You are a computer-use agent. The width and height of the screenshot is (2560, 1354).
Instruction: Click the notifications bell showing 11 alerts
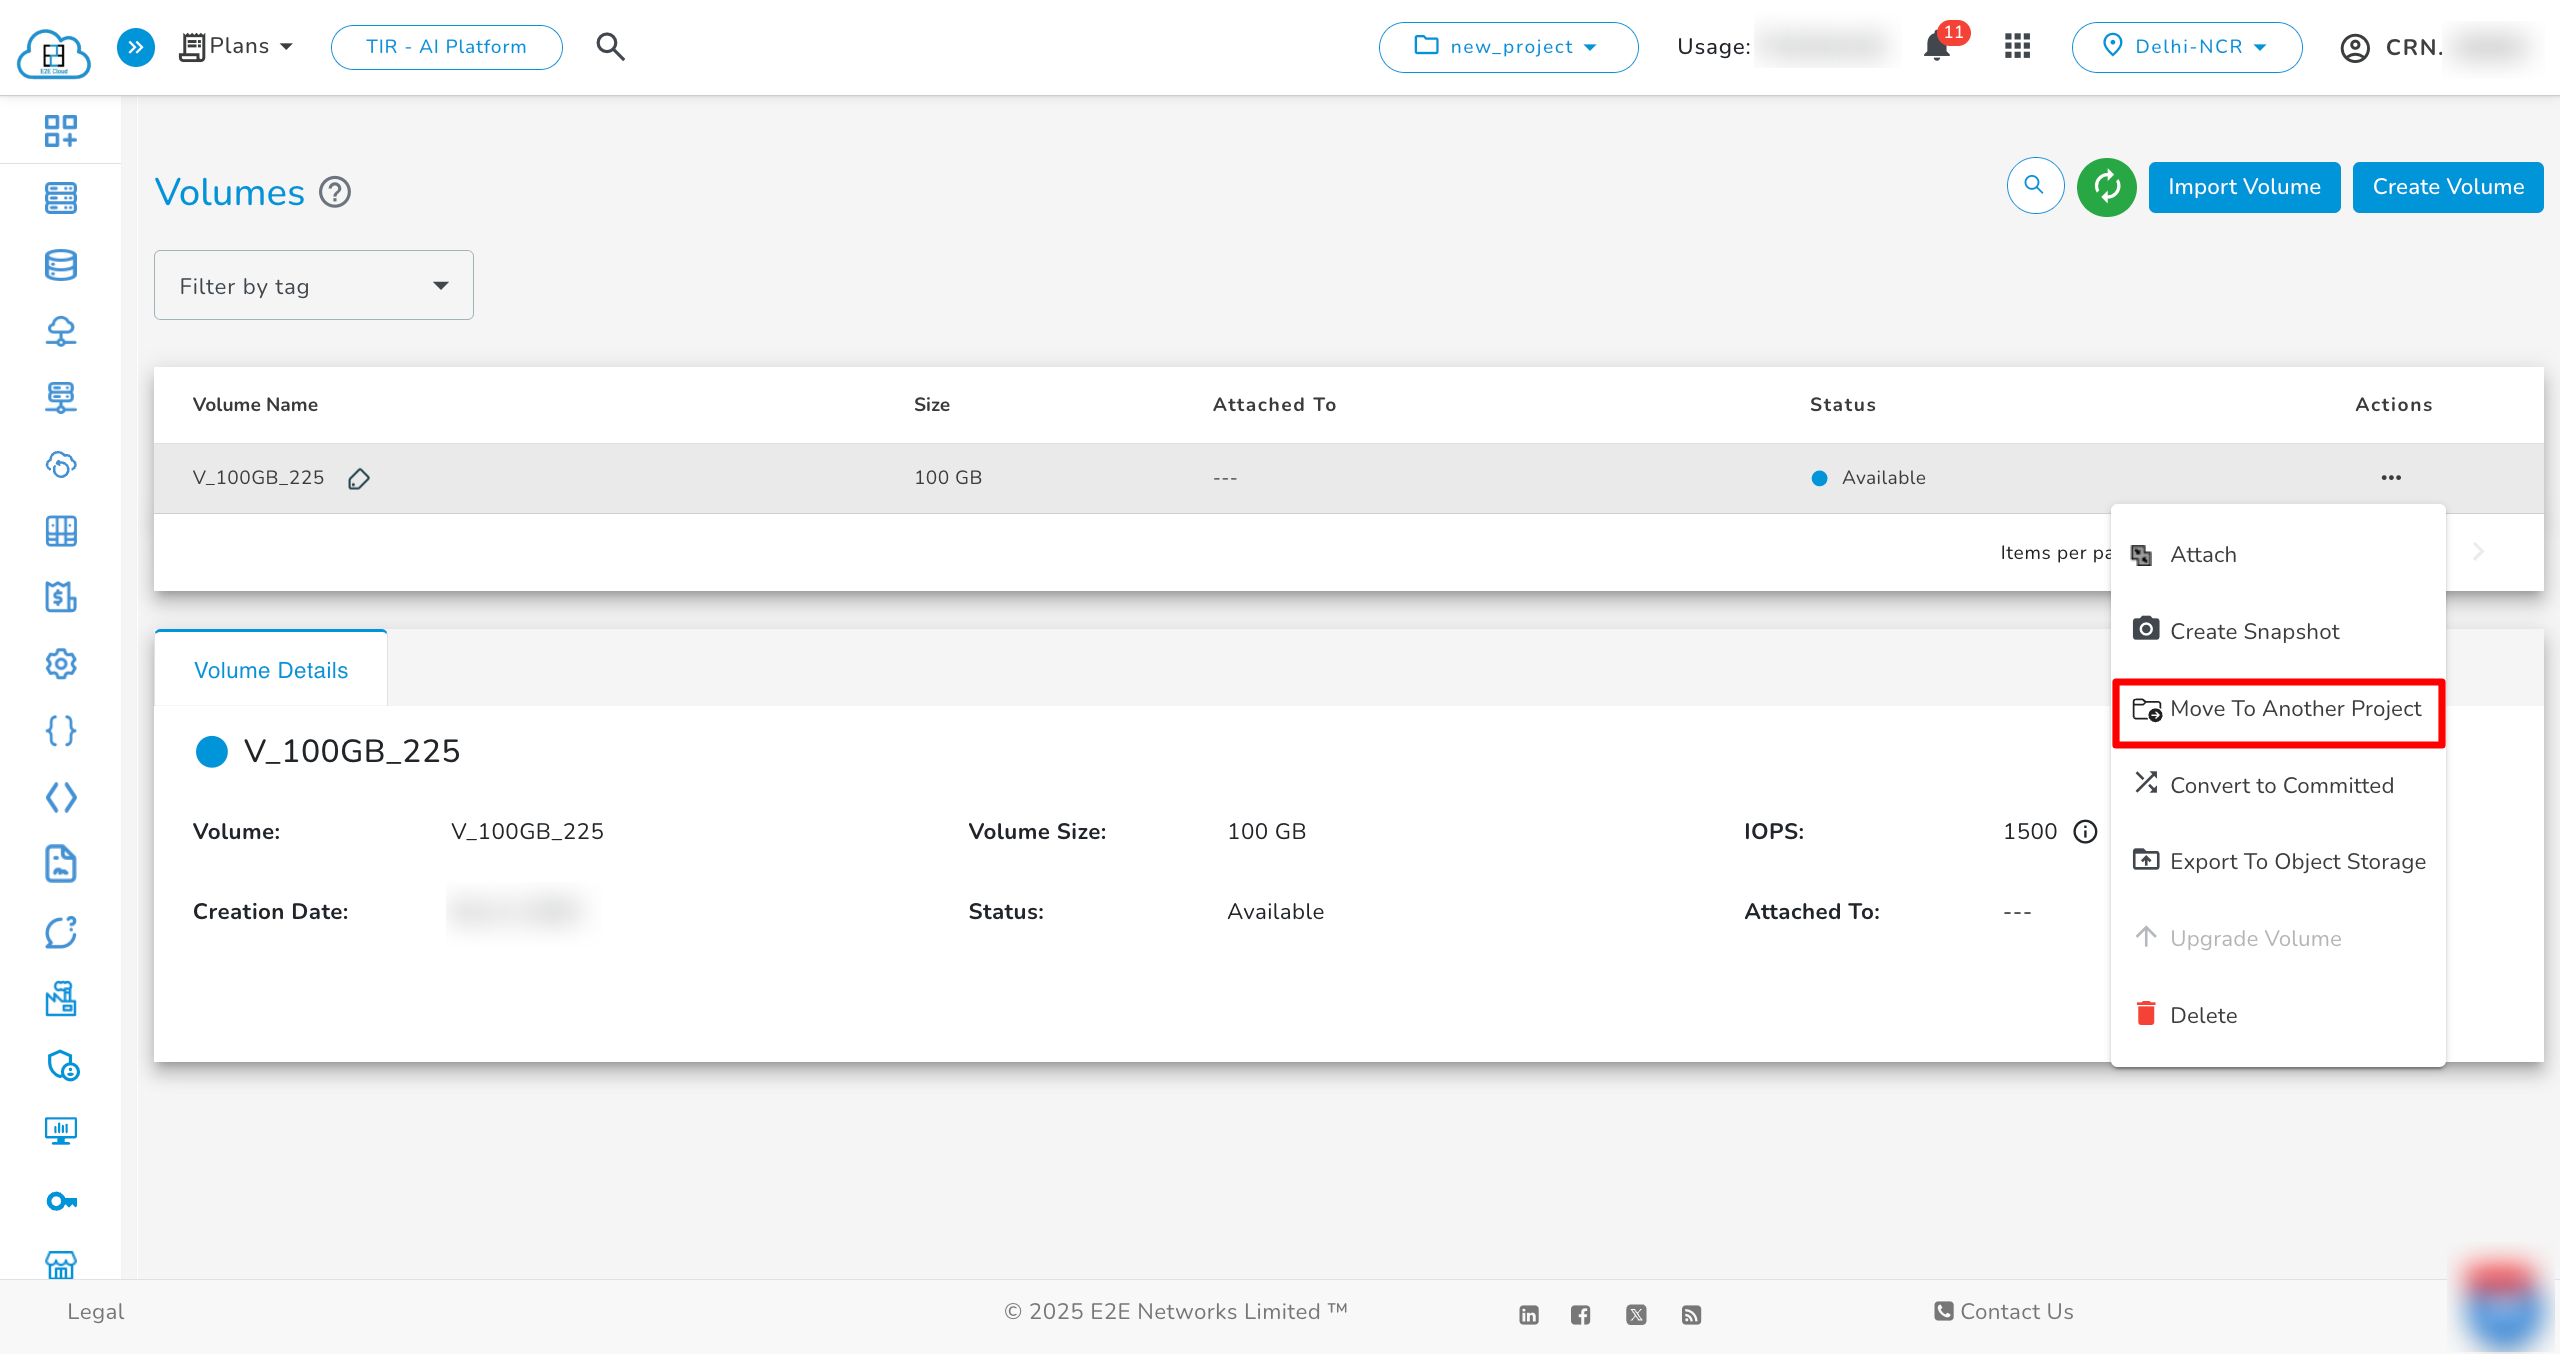1937,46
